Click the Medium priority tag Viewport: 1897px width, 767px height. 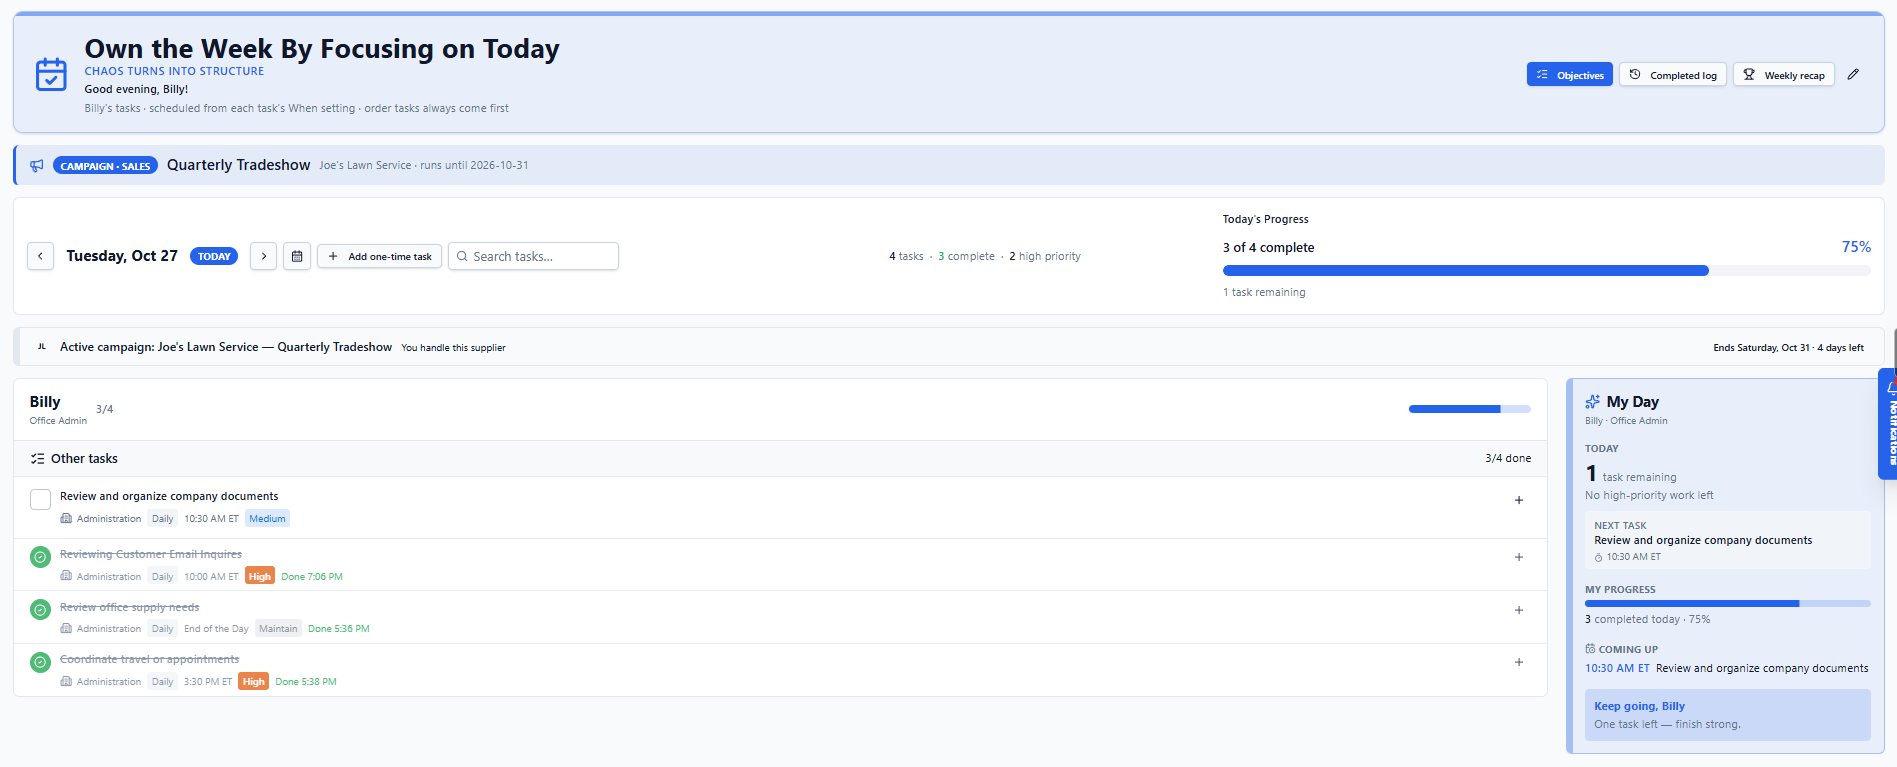[x=267, y=518]
